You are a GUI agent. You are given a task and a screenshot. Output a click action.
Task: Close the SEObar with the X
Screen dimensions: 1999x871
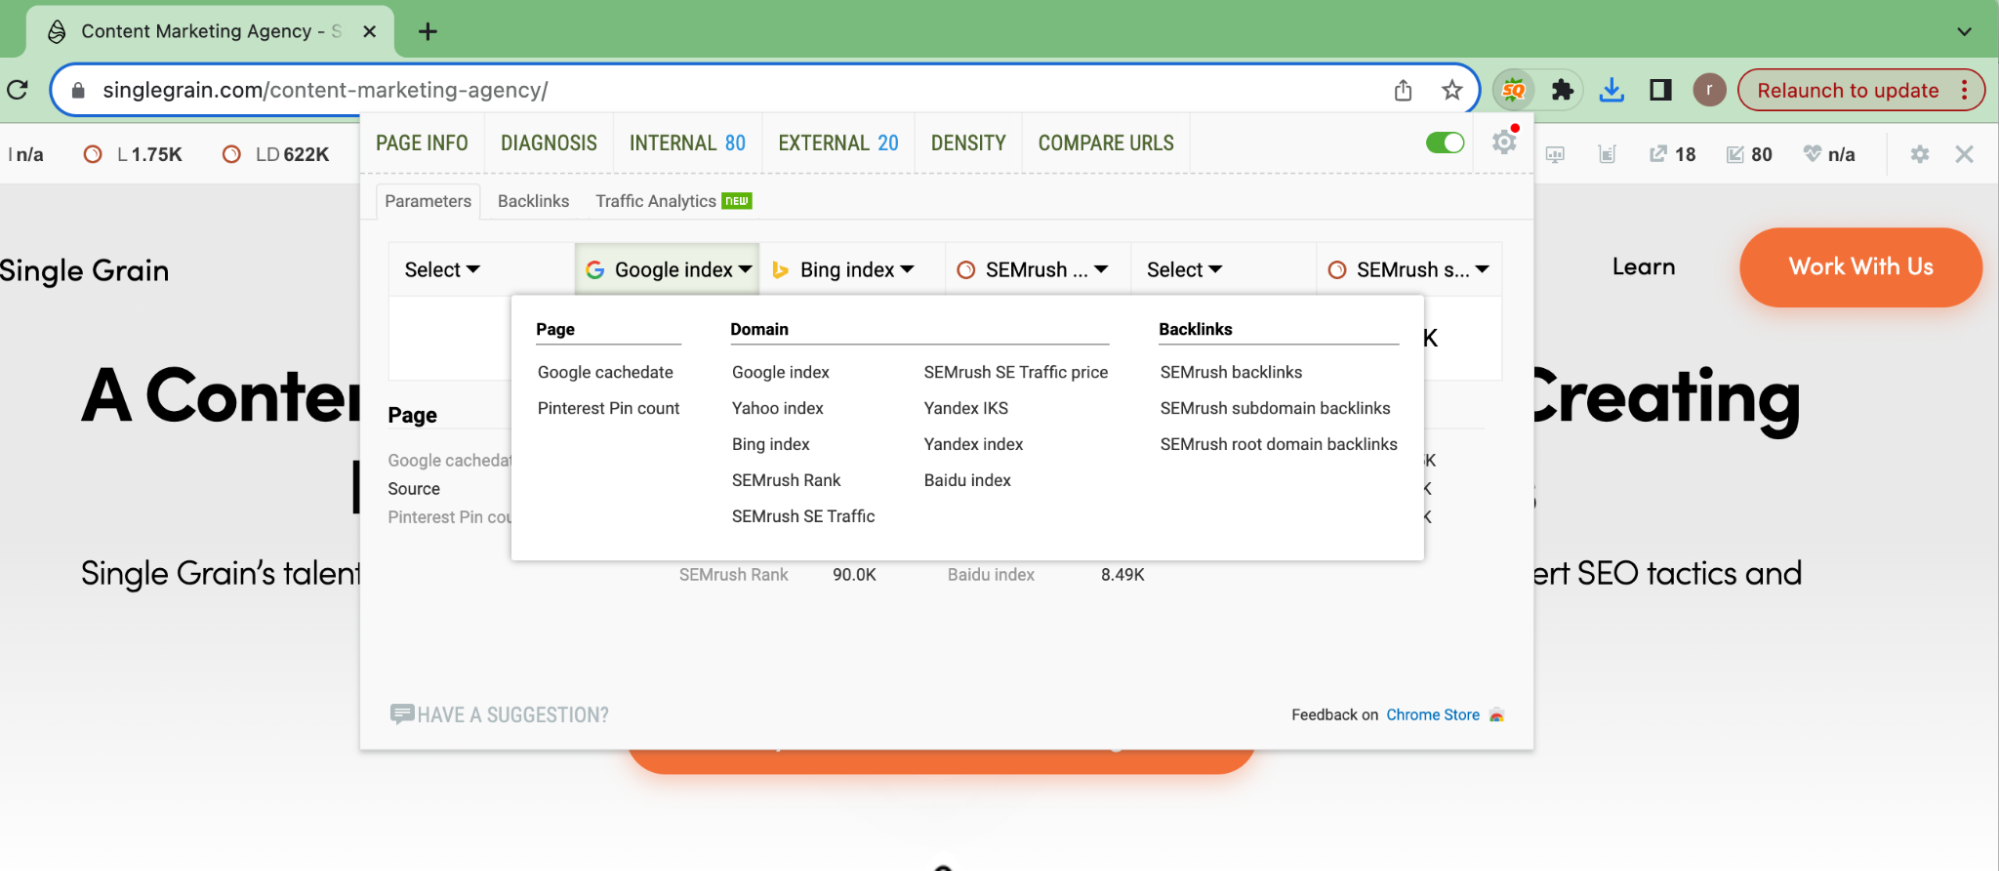1965,154
